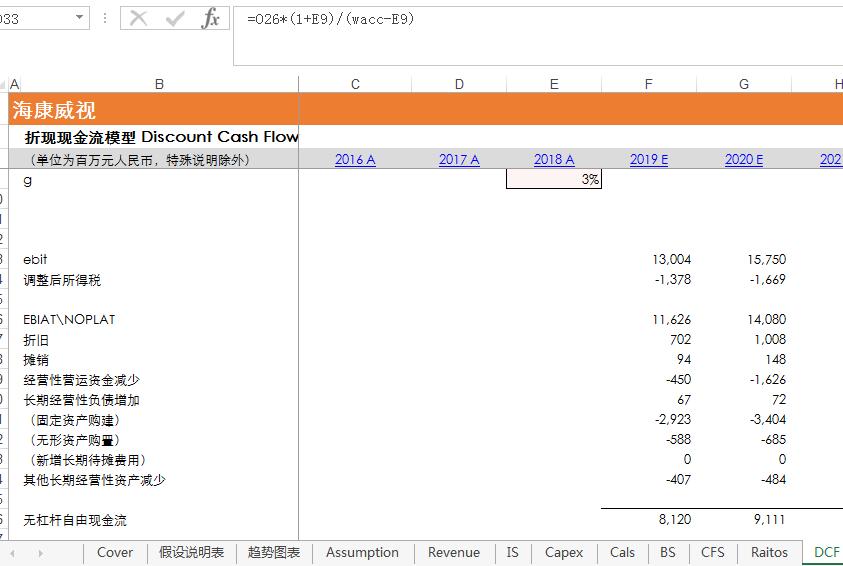Switch to the IS sheet tab
The height and width of the screenshot is (566, 843).
[x=512, y=553]
